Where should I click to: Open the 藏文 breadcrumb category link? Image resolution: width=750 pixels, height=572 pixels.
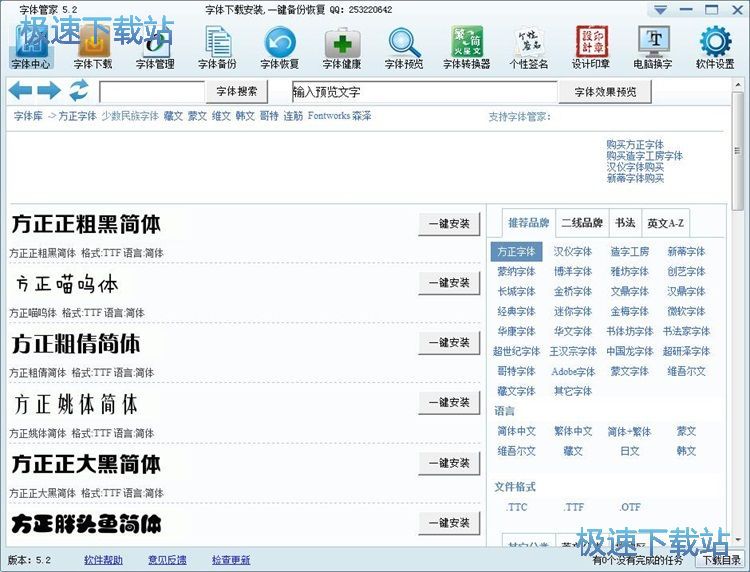click(173, 116)
